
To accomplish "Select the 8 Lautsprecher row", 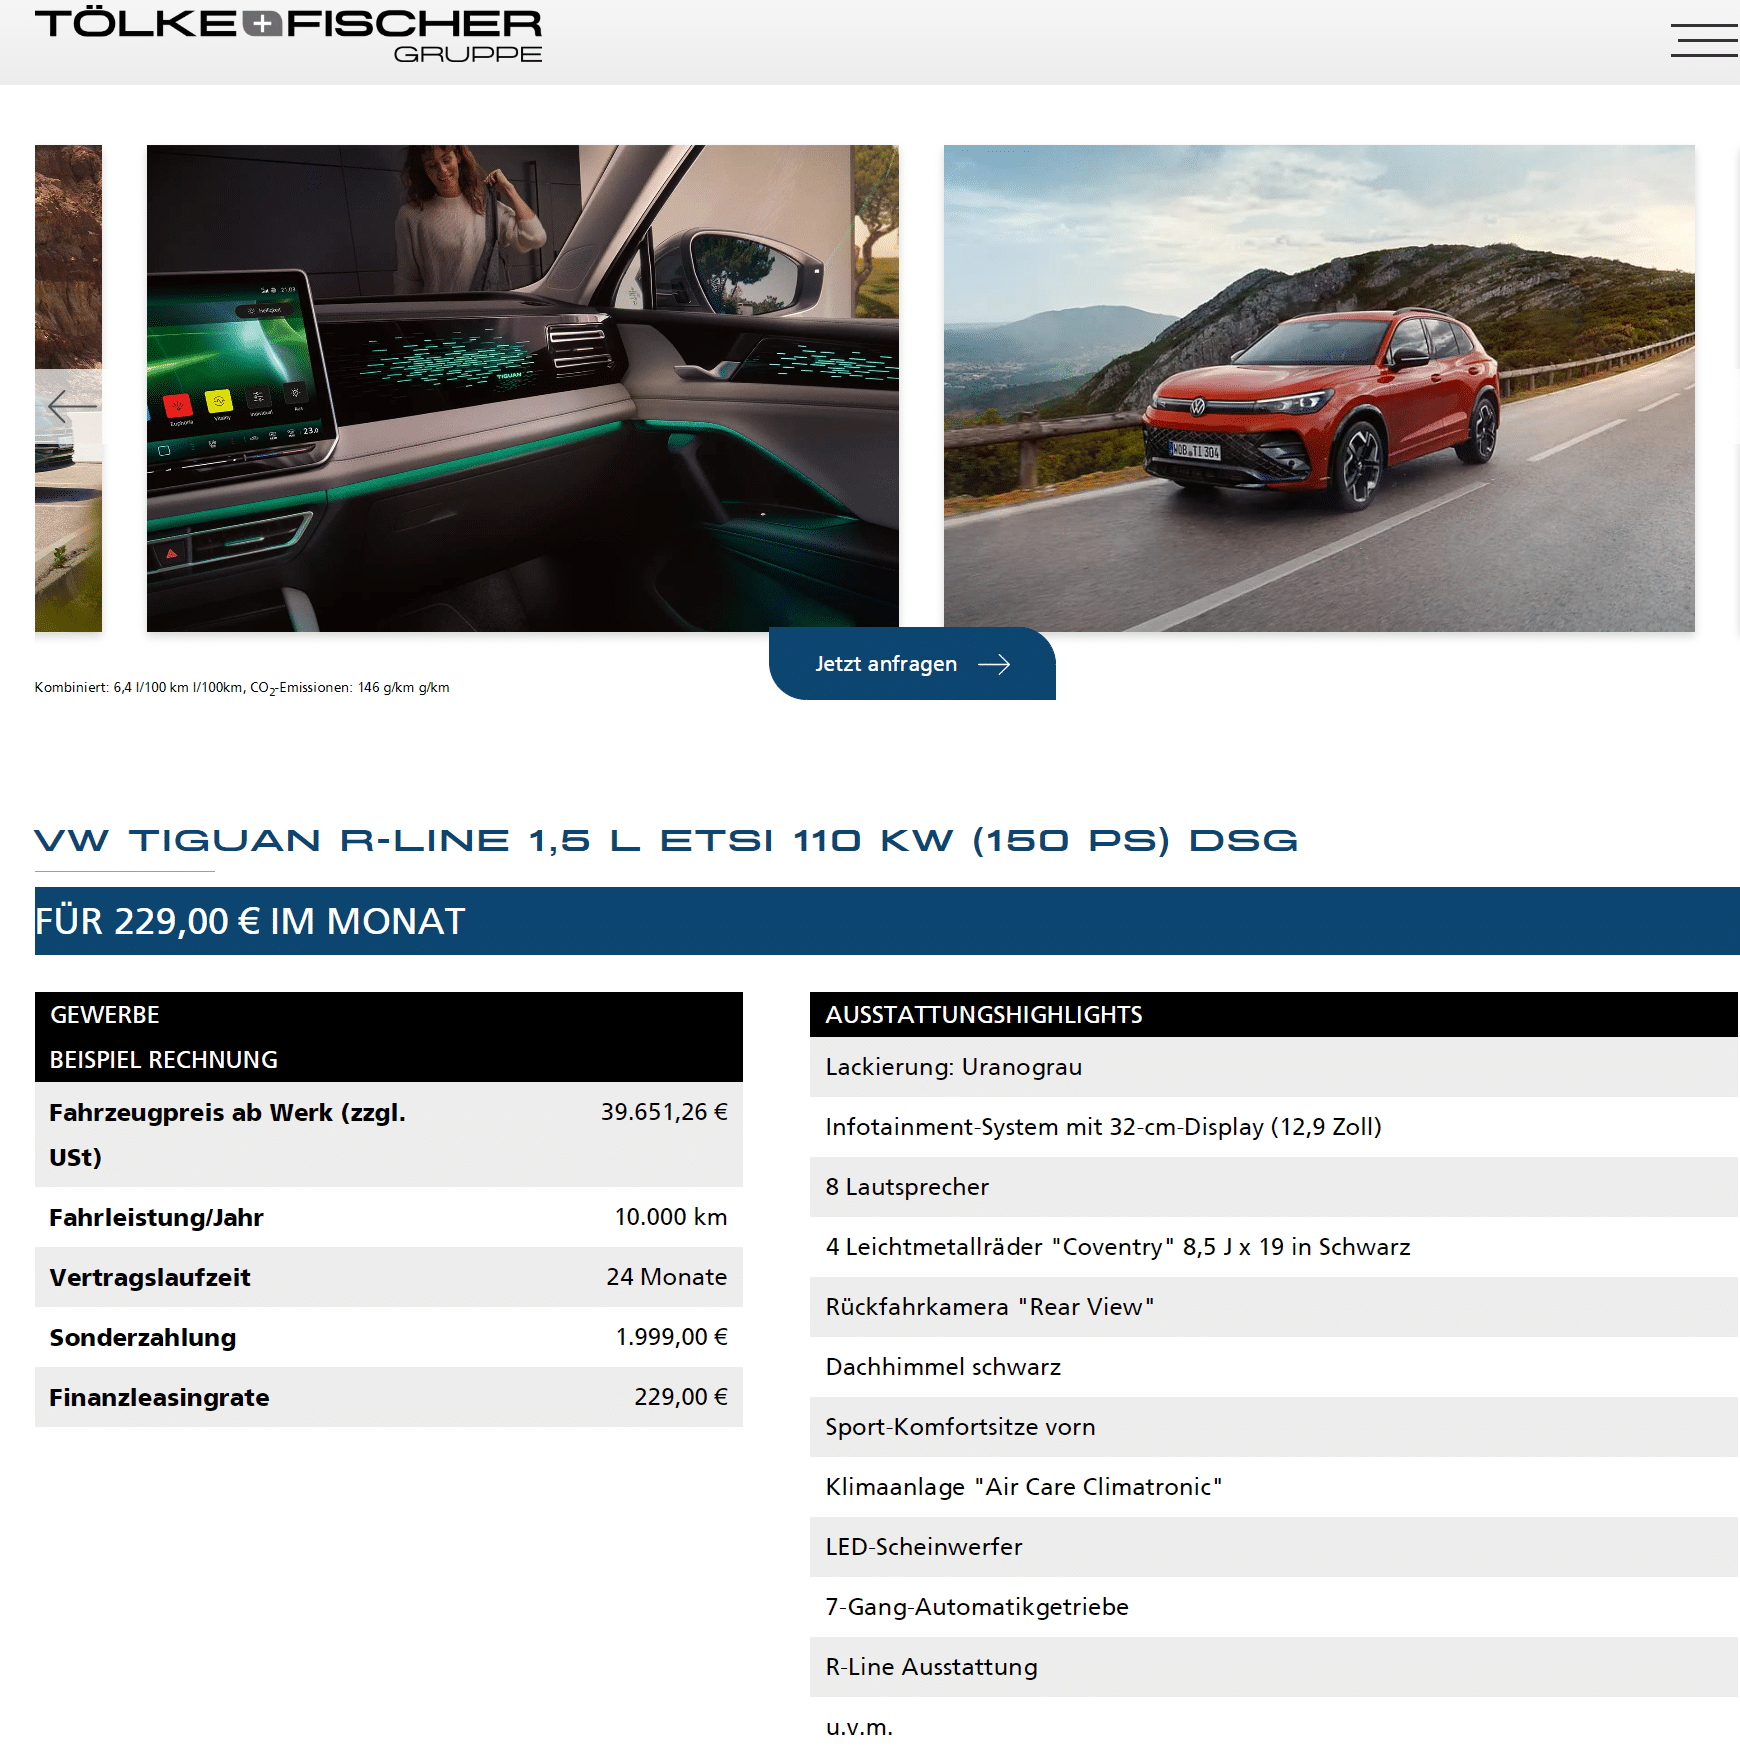I will coord(1274,1187).
